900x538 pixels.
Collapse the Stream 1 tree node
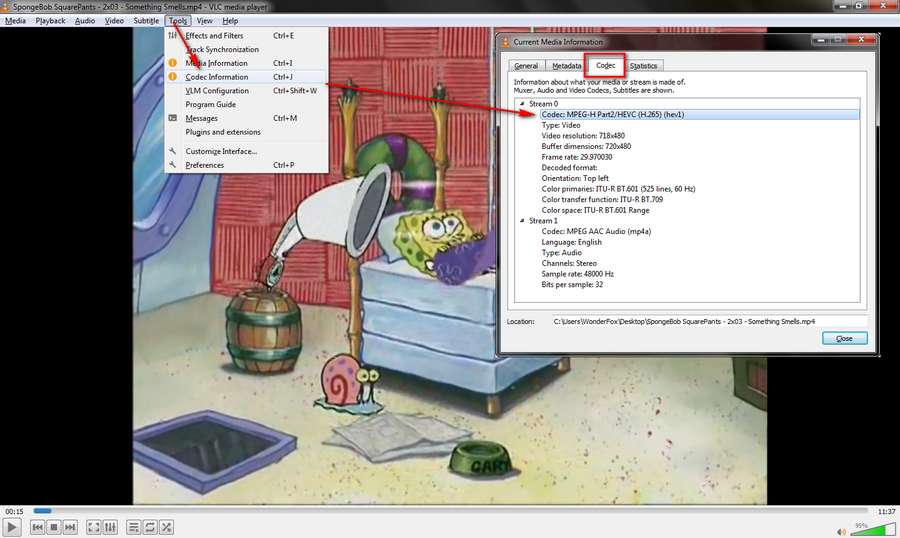pyautogui.click(x=522, y=220)
